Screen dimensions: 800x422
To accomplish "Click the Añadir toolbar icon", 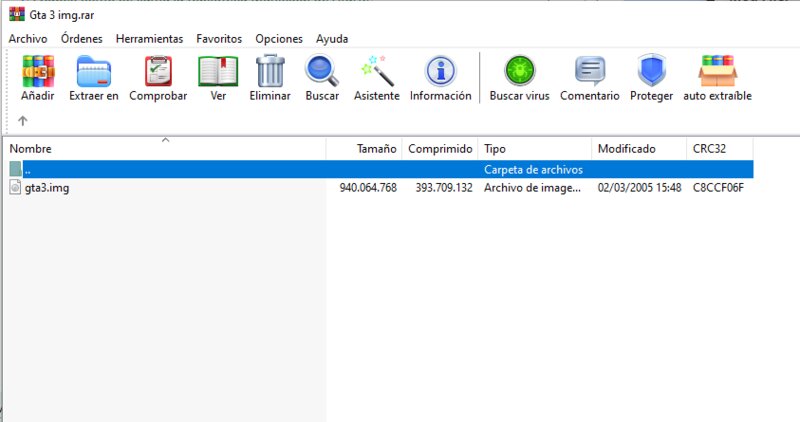I will 38,71.
